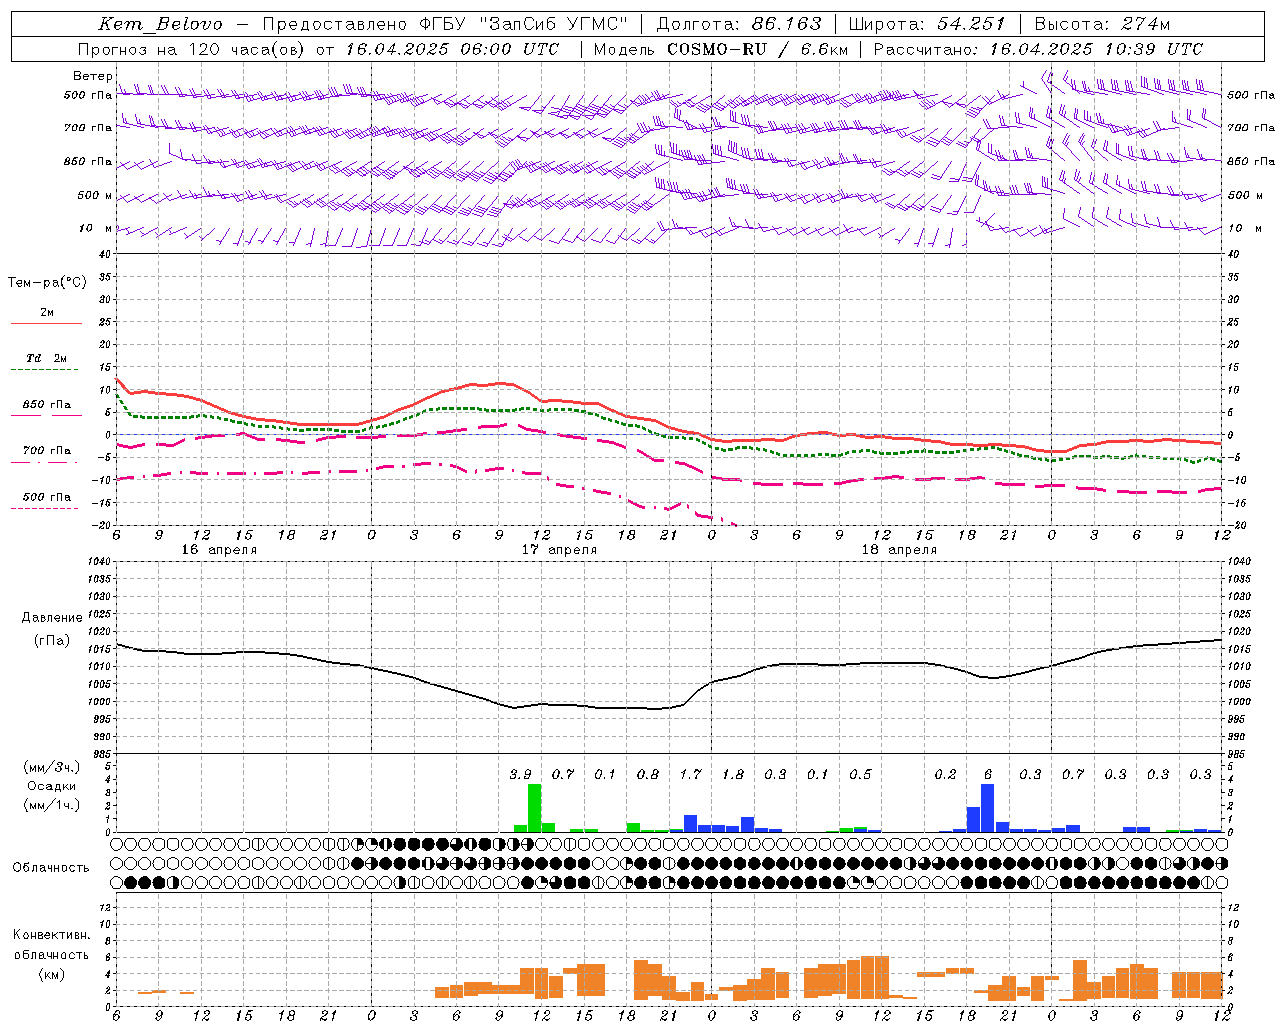
Task: Click the Осадки label
Action: pos(52,786)
